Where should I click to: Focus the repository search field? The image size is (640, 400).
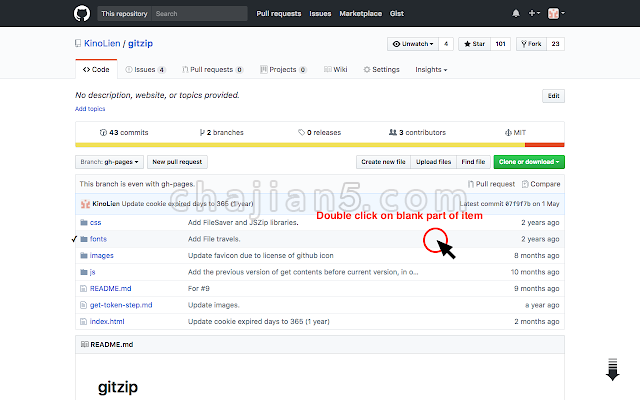199,13
